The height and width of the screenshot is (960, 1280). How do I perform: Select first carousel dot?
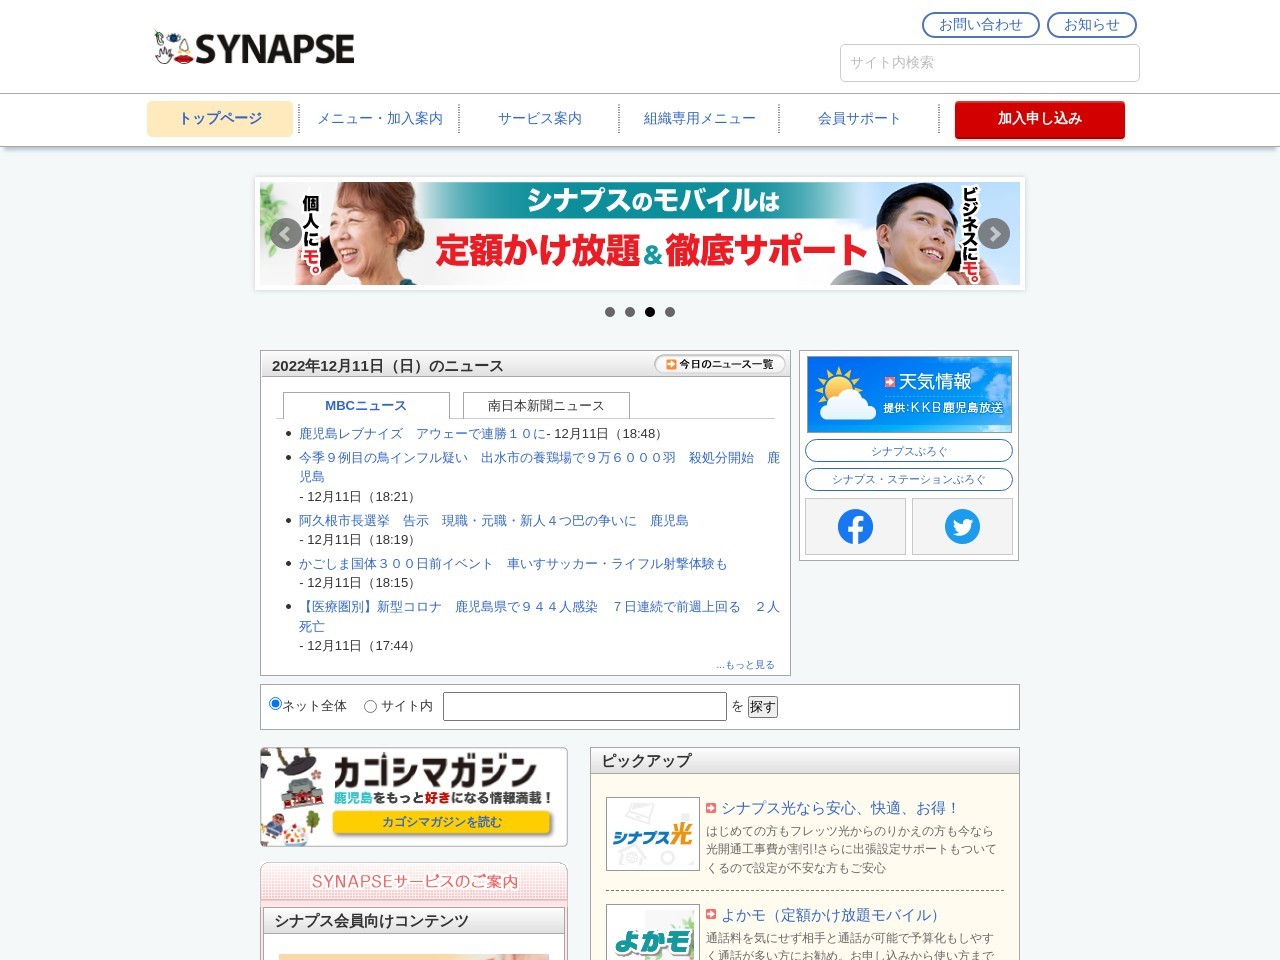click(x=610, y=312)
